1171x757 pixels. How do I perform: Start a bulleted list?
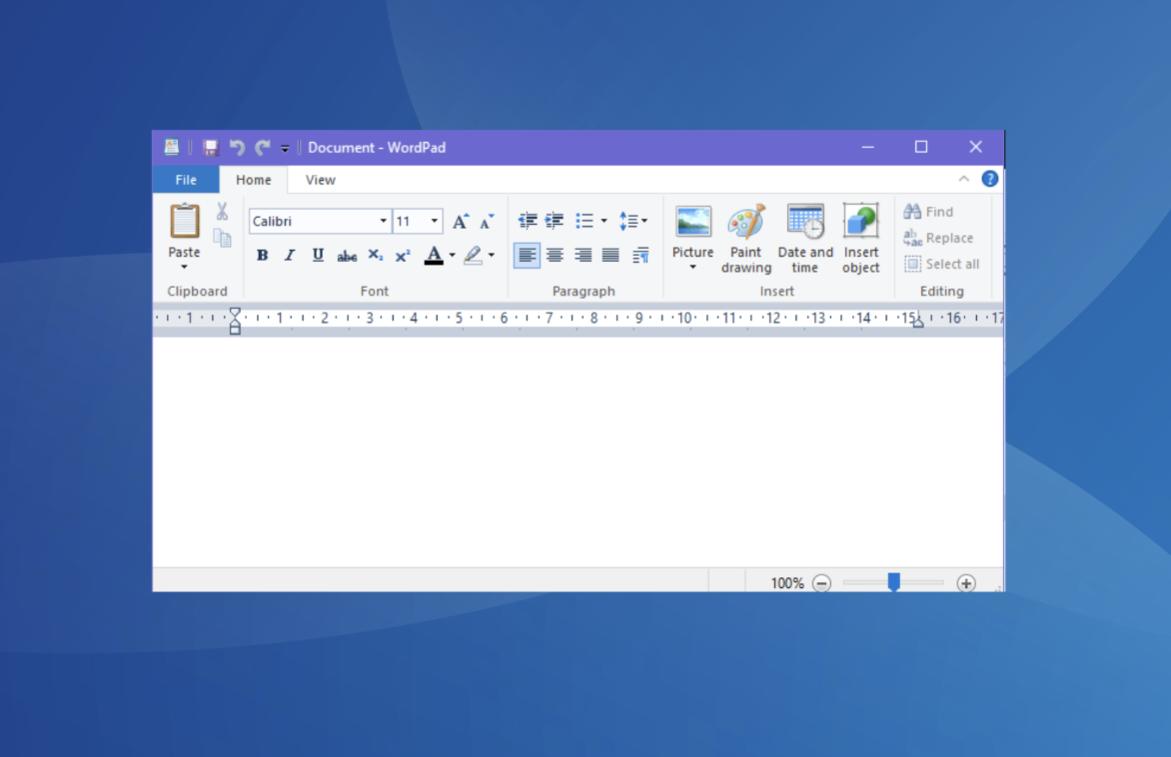coord(584,221)
